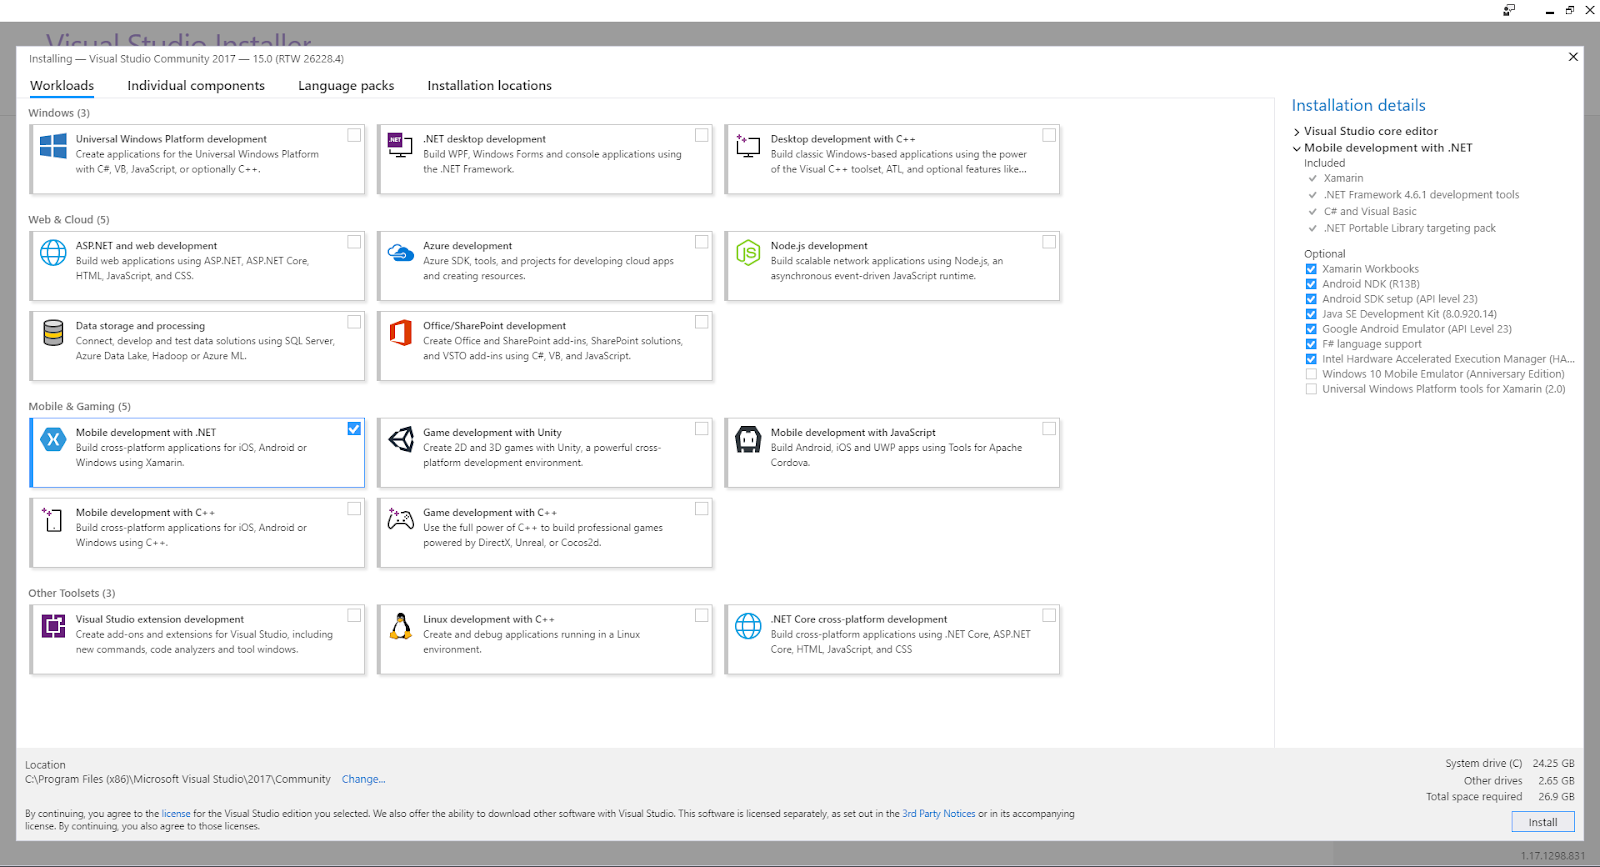
Task: Check Linux development with C++ workload
Action: [x=701, y=615]
